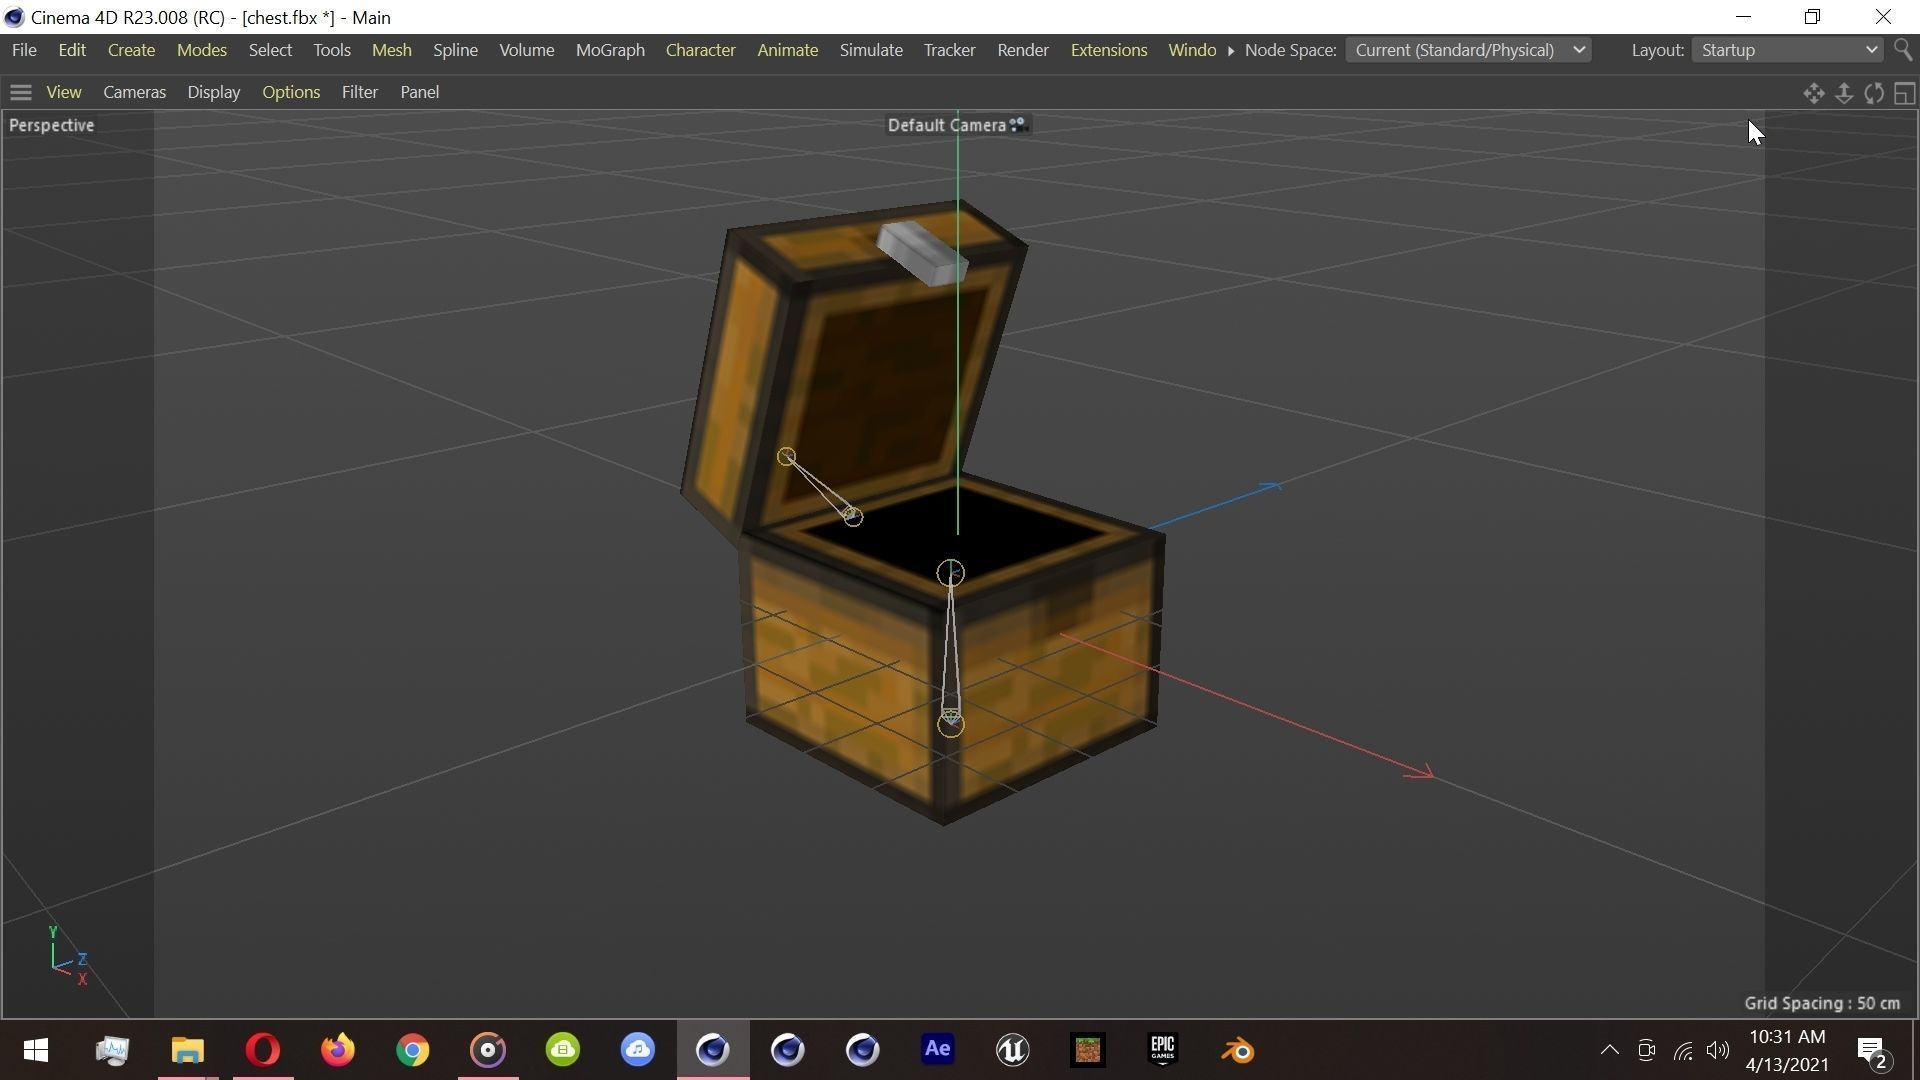Open the third Cinema 4D taskbar instance
The width and height of the screenshot is (1920, 1080).
863,1050
